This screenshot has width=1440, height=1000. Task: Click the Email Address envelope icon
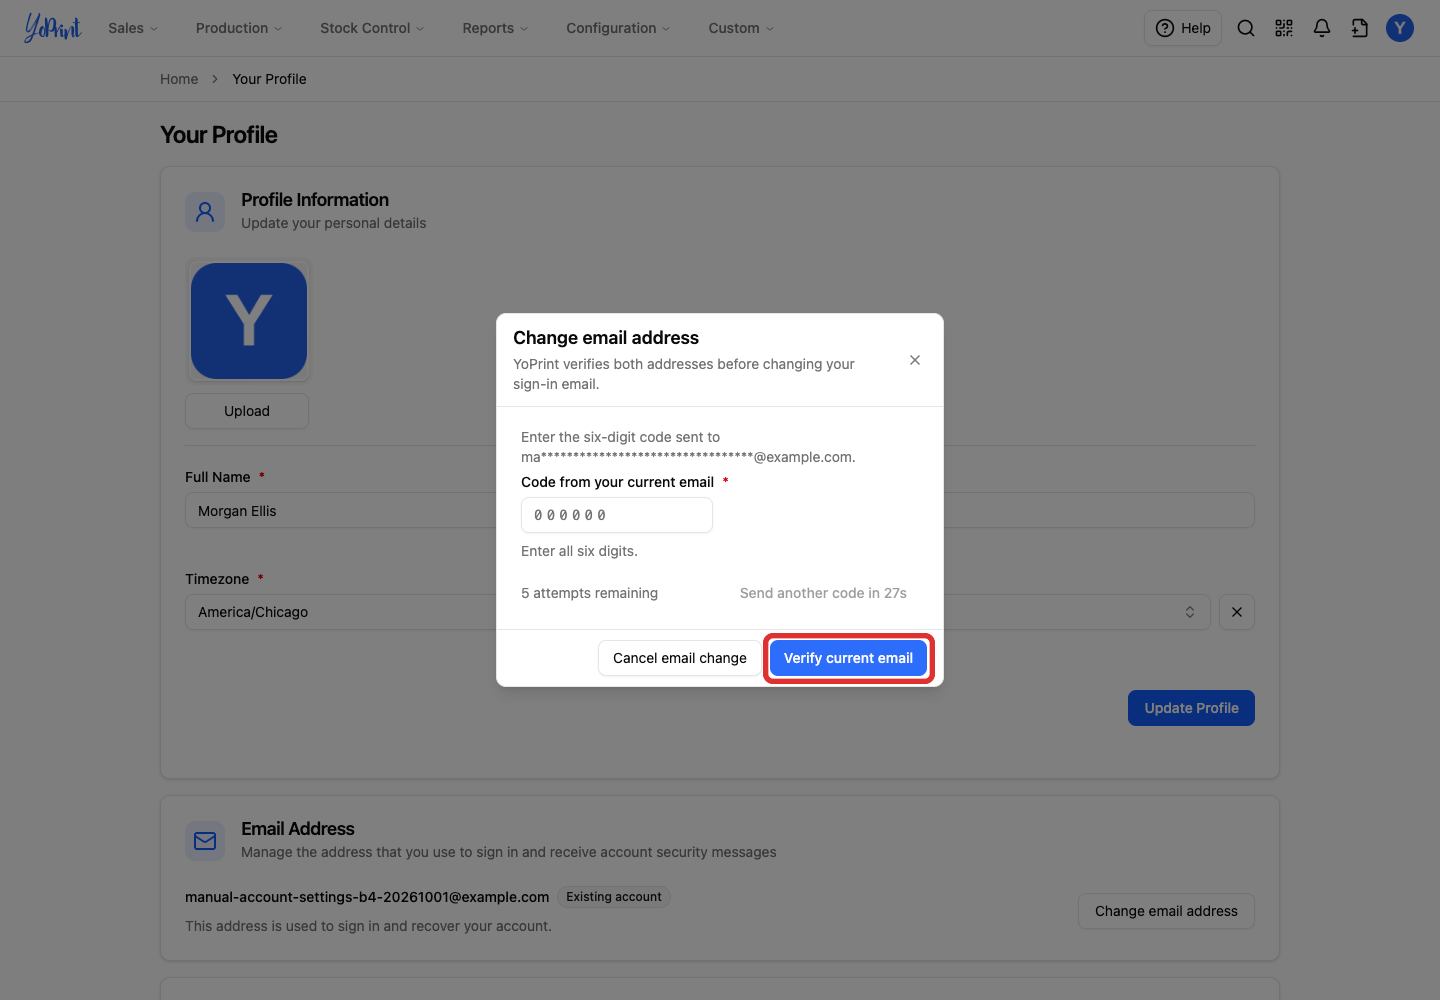pyautogui.click(x=205, y=841)
